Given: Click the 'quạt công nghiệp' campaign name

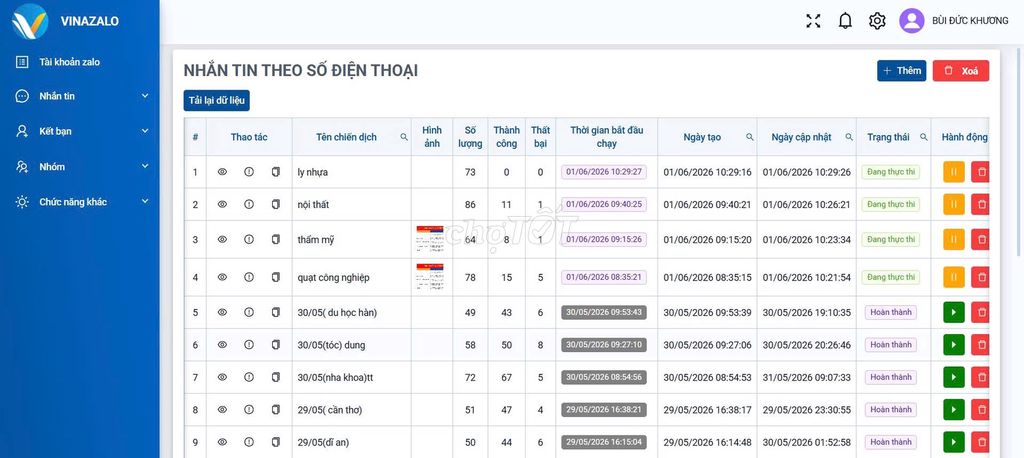Looking at the screenshot, I should pyautogui.click(x=333, y=277).
